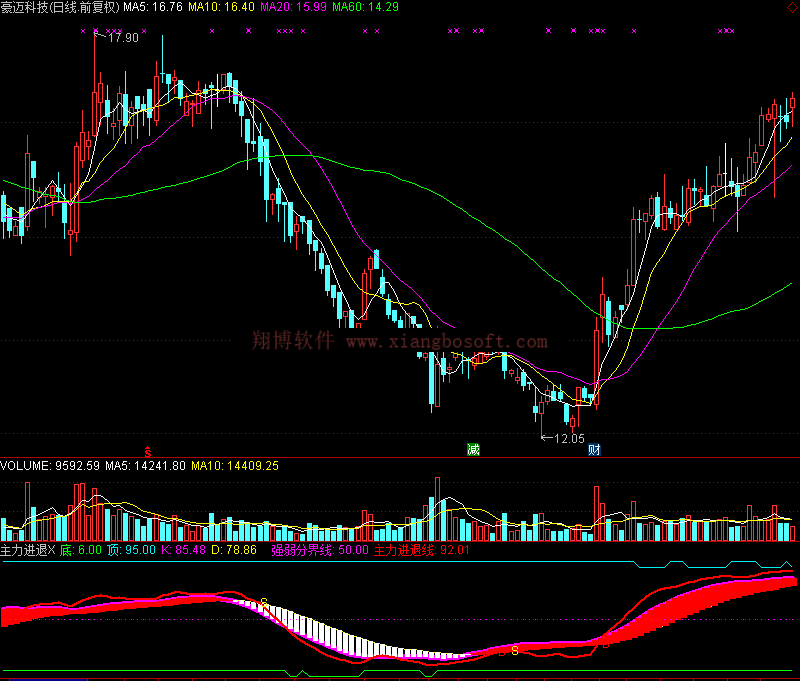
Task: Open the blue 财 financial report marker
Action: click(x=594, y=450)
